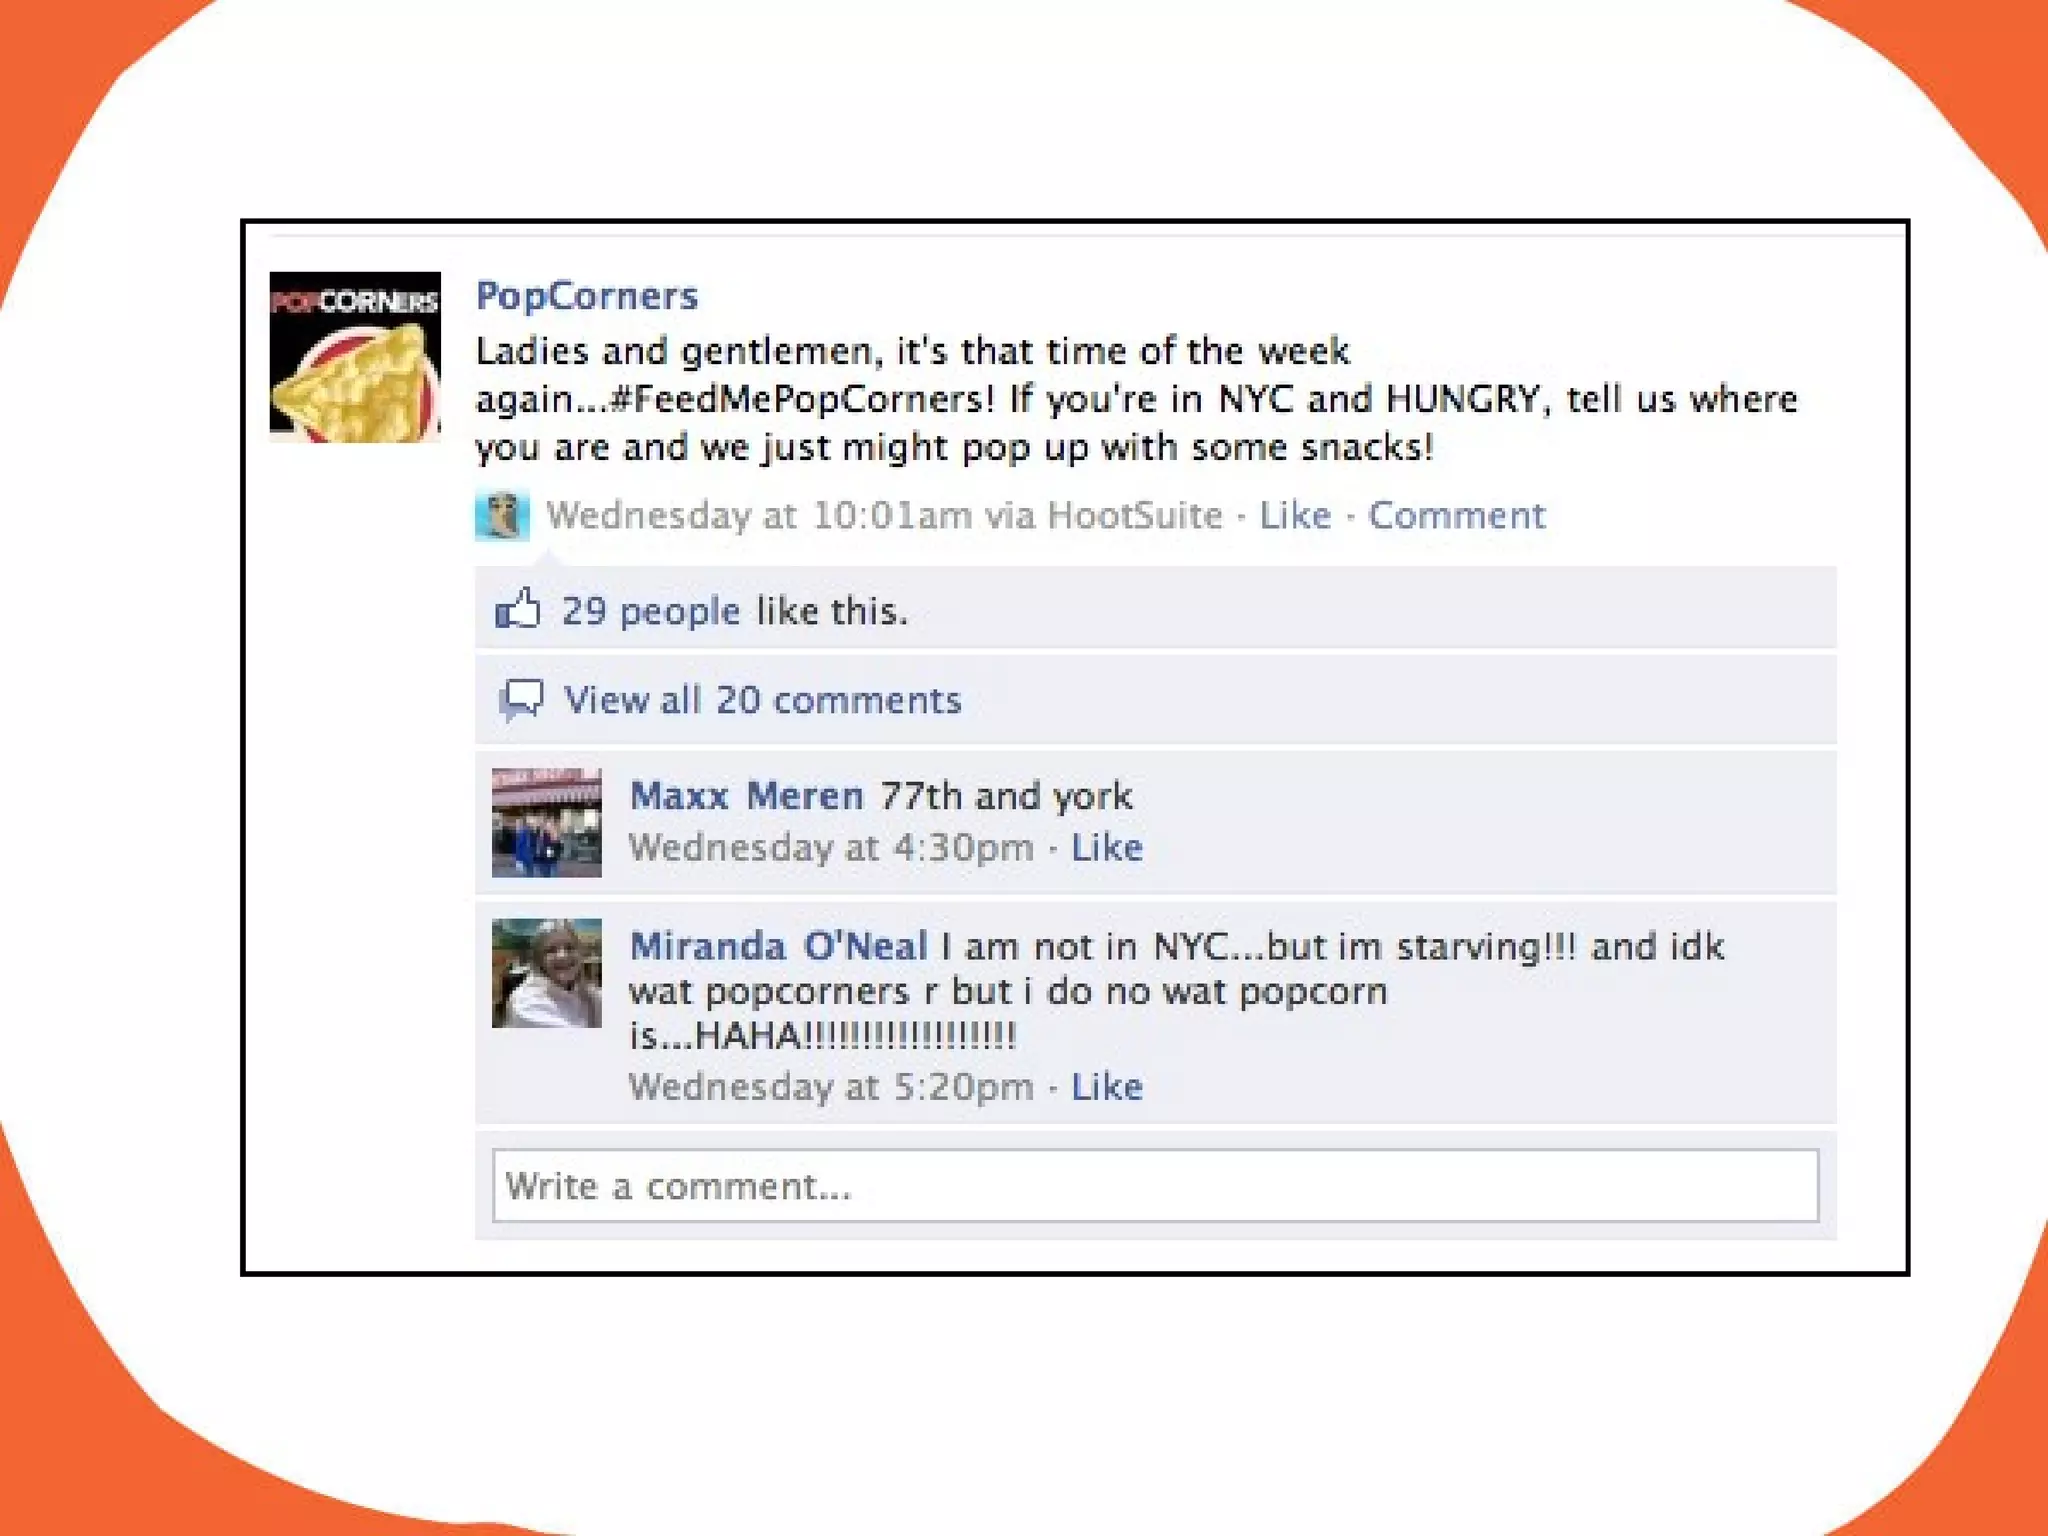This screenshot has height=1536, width=2048.
Task: Open Miranda O'Neal's profile photo
Action: (x=547, y=973)
